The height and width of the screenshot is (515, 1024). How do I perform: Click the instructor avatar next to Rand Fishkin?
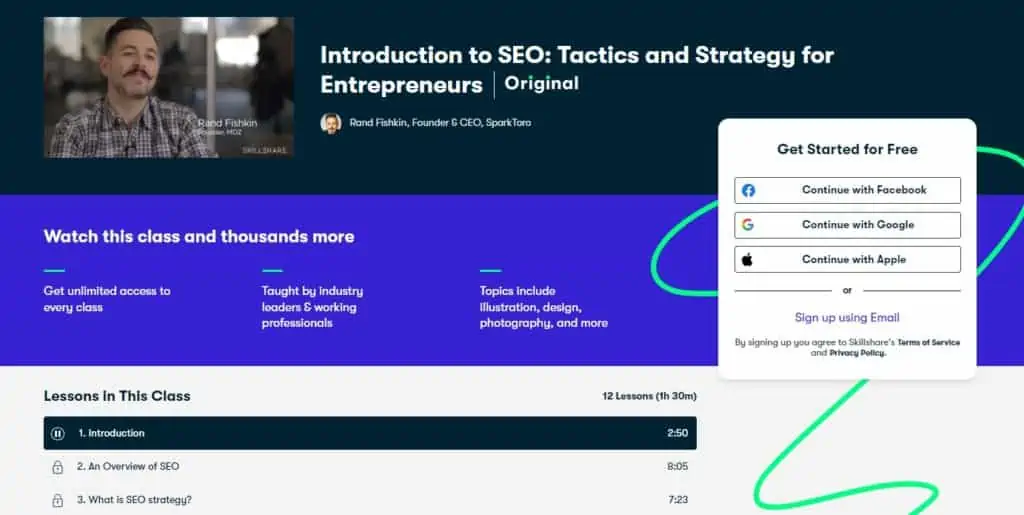331,123
